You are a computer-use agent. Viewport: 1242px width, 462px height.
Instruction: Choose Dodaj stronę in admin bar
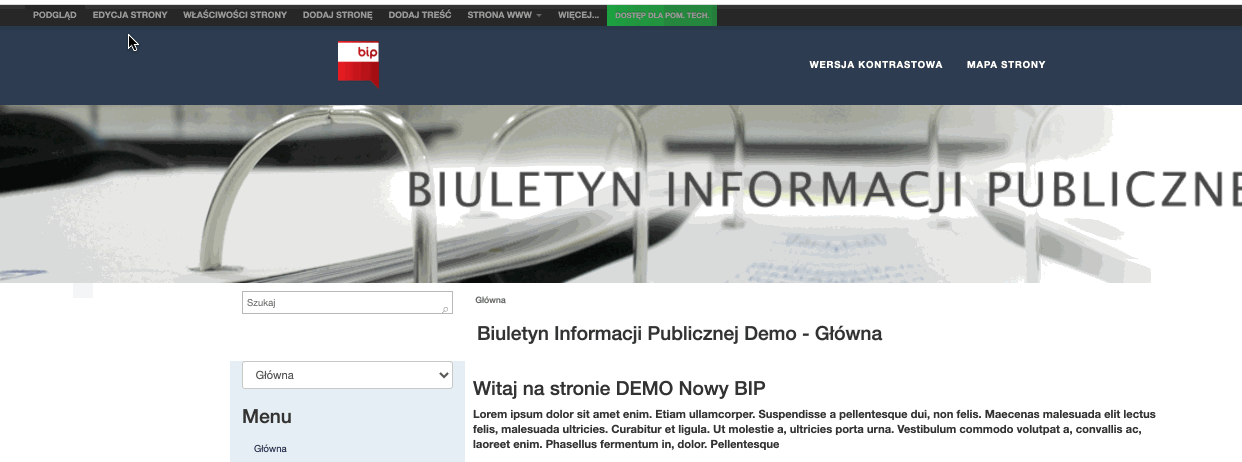[338, 16]
